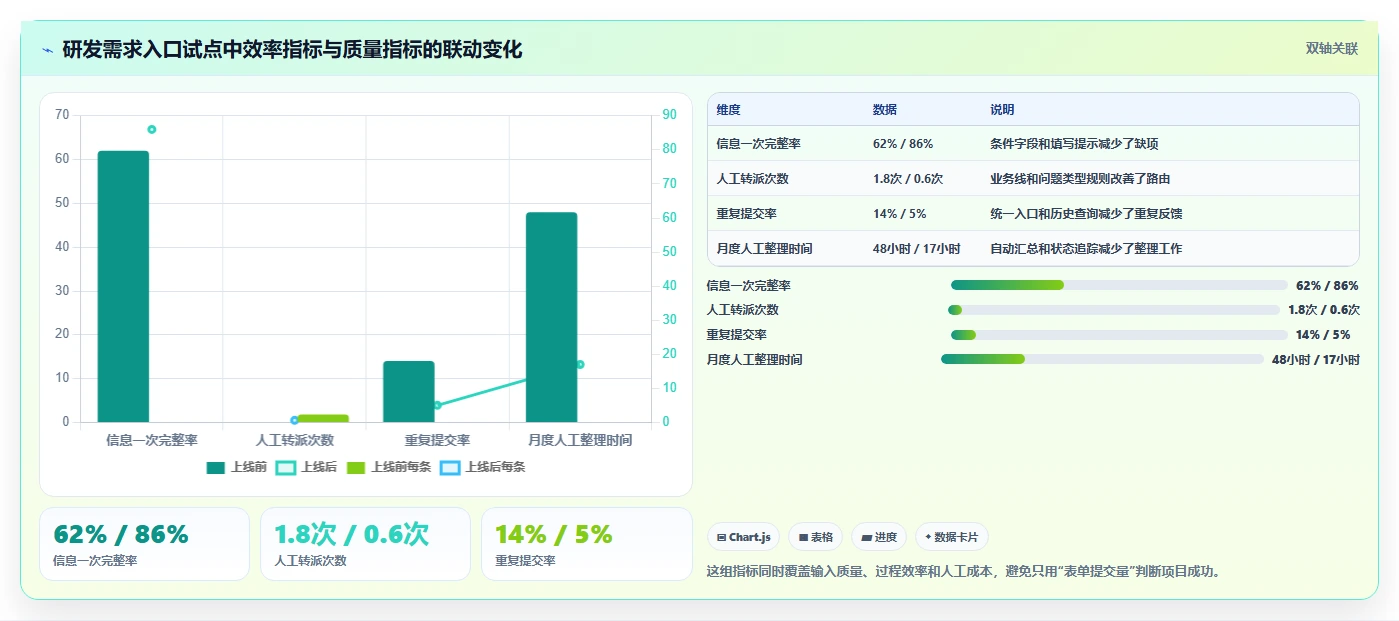1399x621 pixels.
Task: Click the 人工转派次数 chart x-axis label
Action: pos(295,440)
